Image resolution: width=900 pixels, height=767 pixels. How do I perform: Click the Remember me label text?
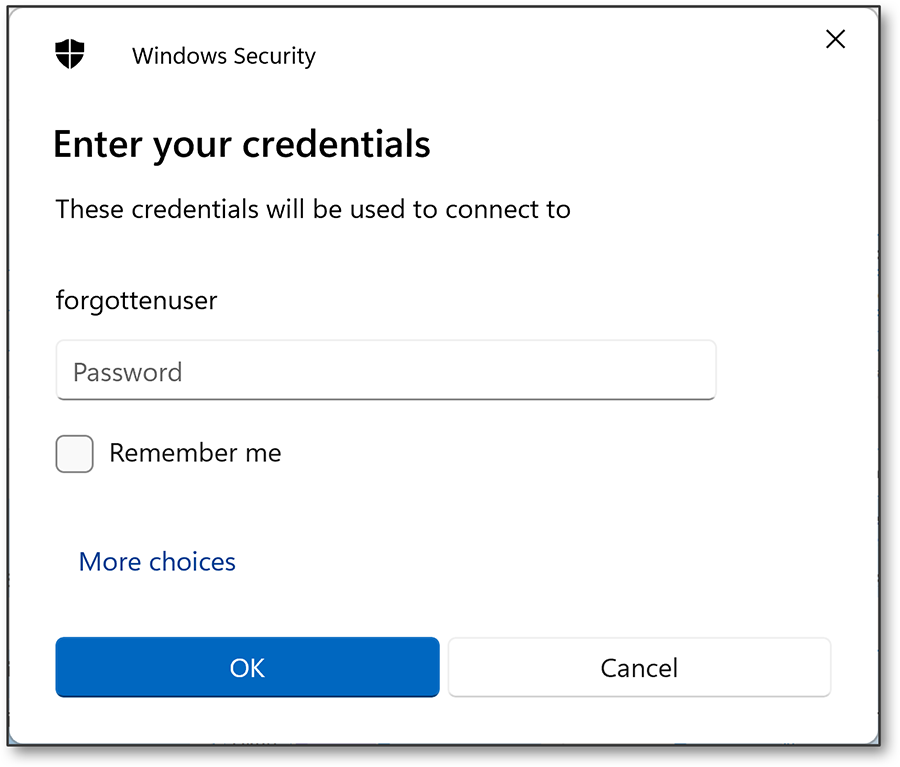tap(195, 453)
